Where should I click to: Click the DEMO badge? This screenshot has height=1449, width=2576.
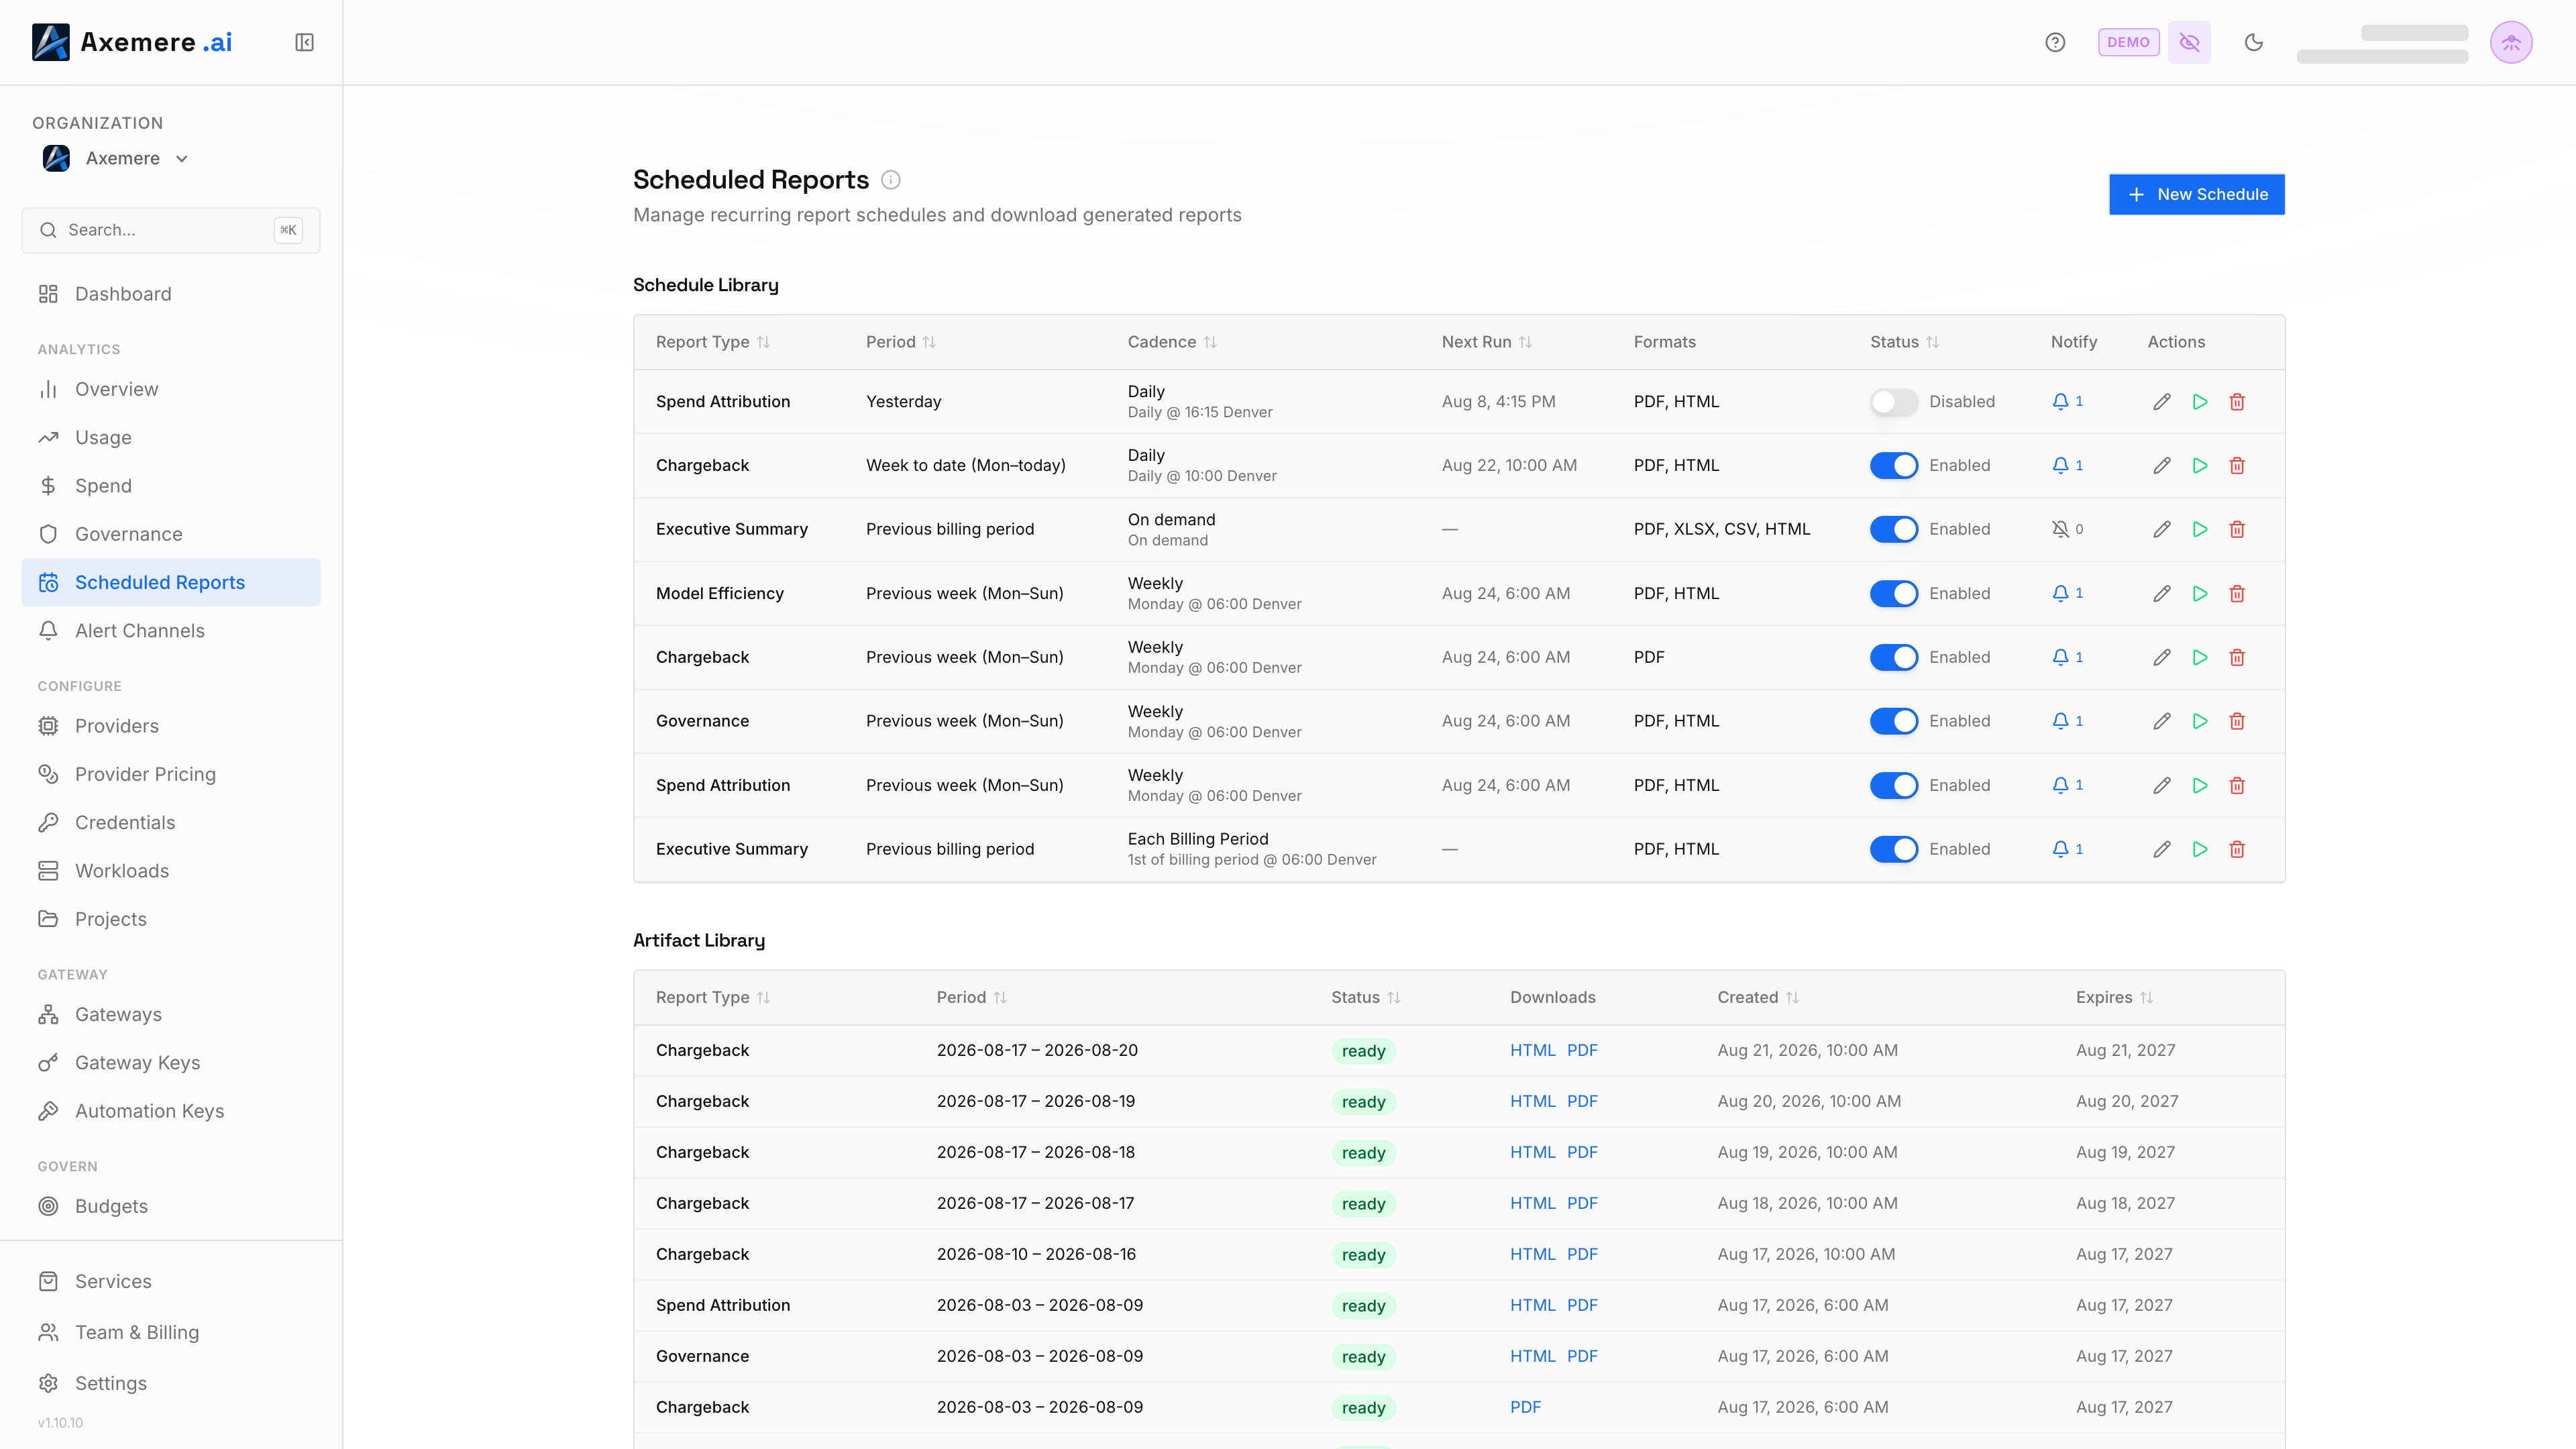(2128, 42)
